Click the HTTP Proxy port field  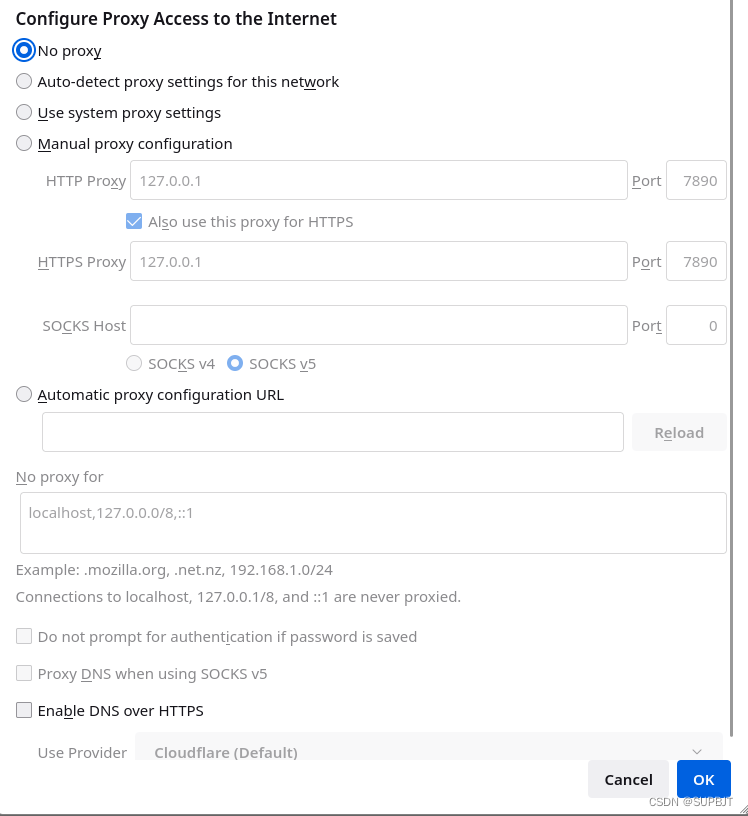696,181
